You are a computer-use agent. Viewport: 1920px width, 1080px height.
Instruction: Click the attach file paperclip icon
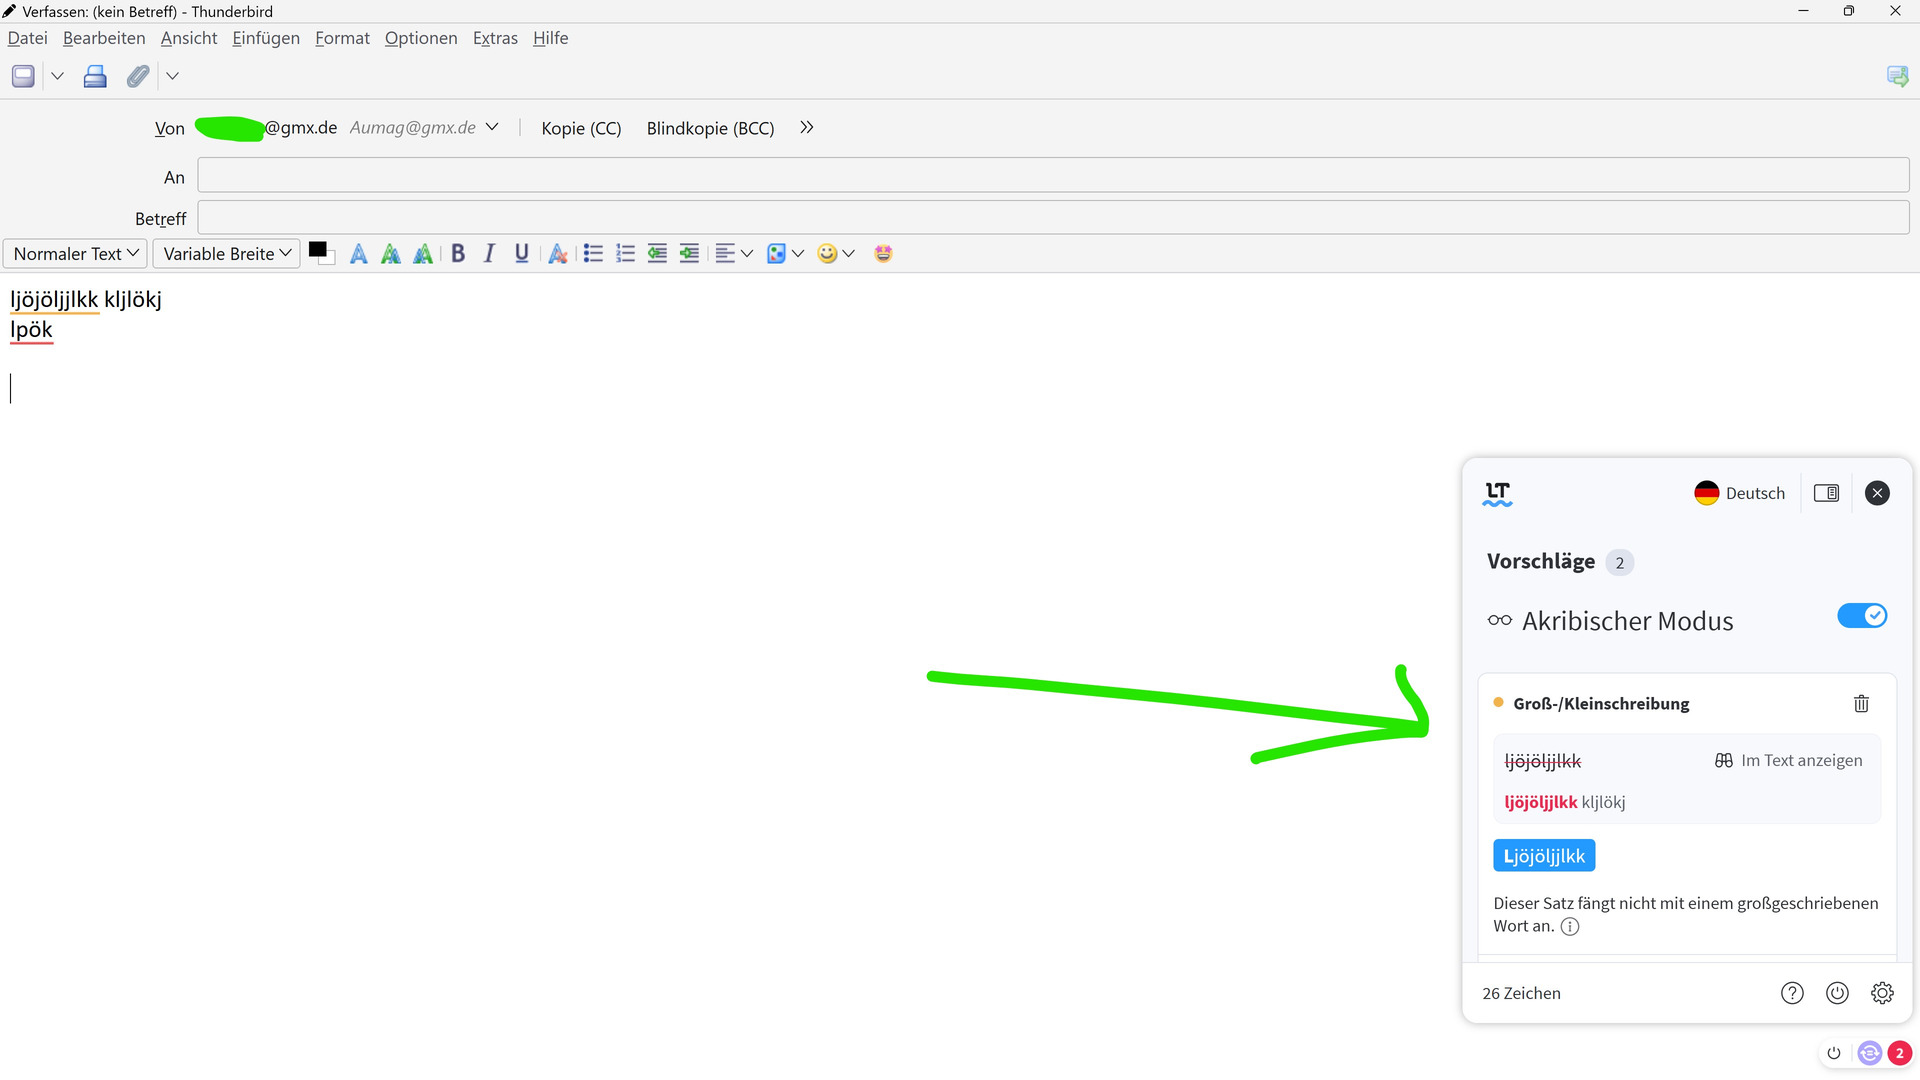pos(138,76)
